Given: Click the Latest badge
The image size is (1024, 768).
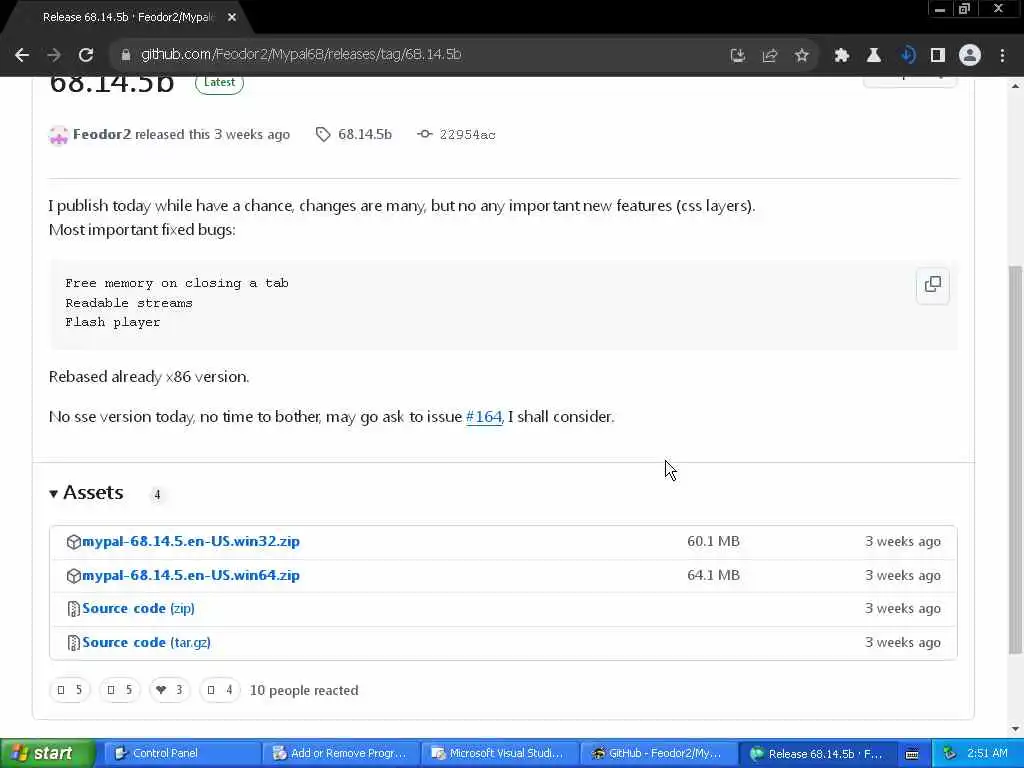Looking at the screenshot, I should coord(219,83).
